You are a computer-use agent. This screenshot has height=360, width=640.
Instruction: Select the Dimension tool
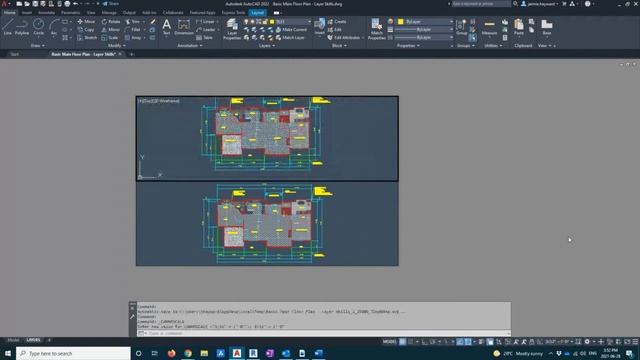[184, 27]
